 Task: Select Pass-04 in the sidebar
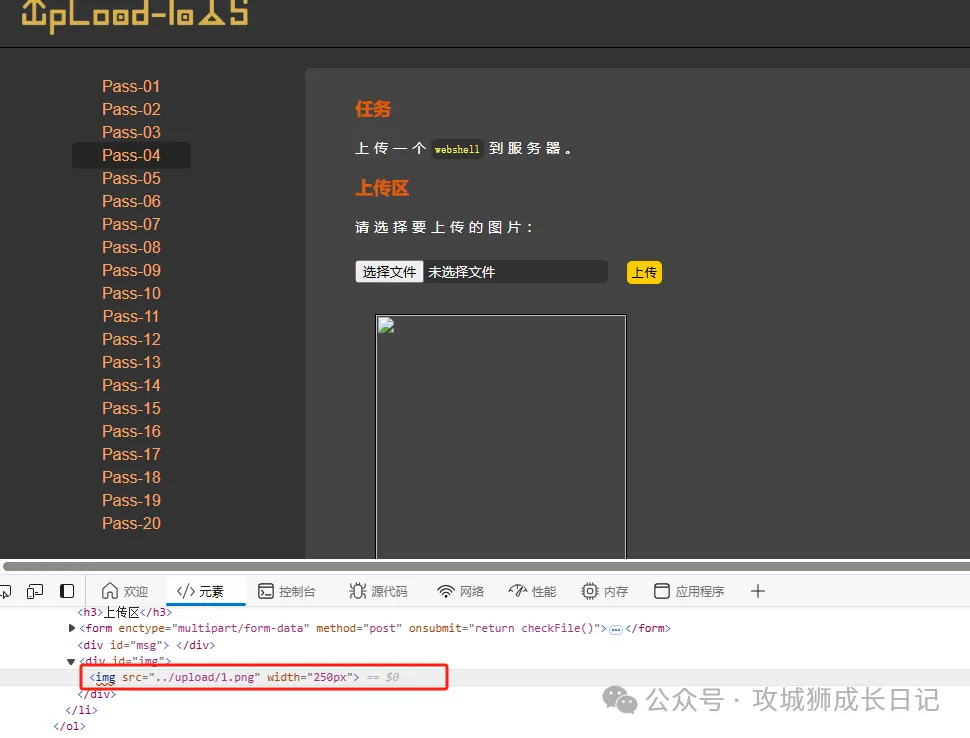click(x=131, y=155)
